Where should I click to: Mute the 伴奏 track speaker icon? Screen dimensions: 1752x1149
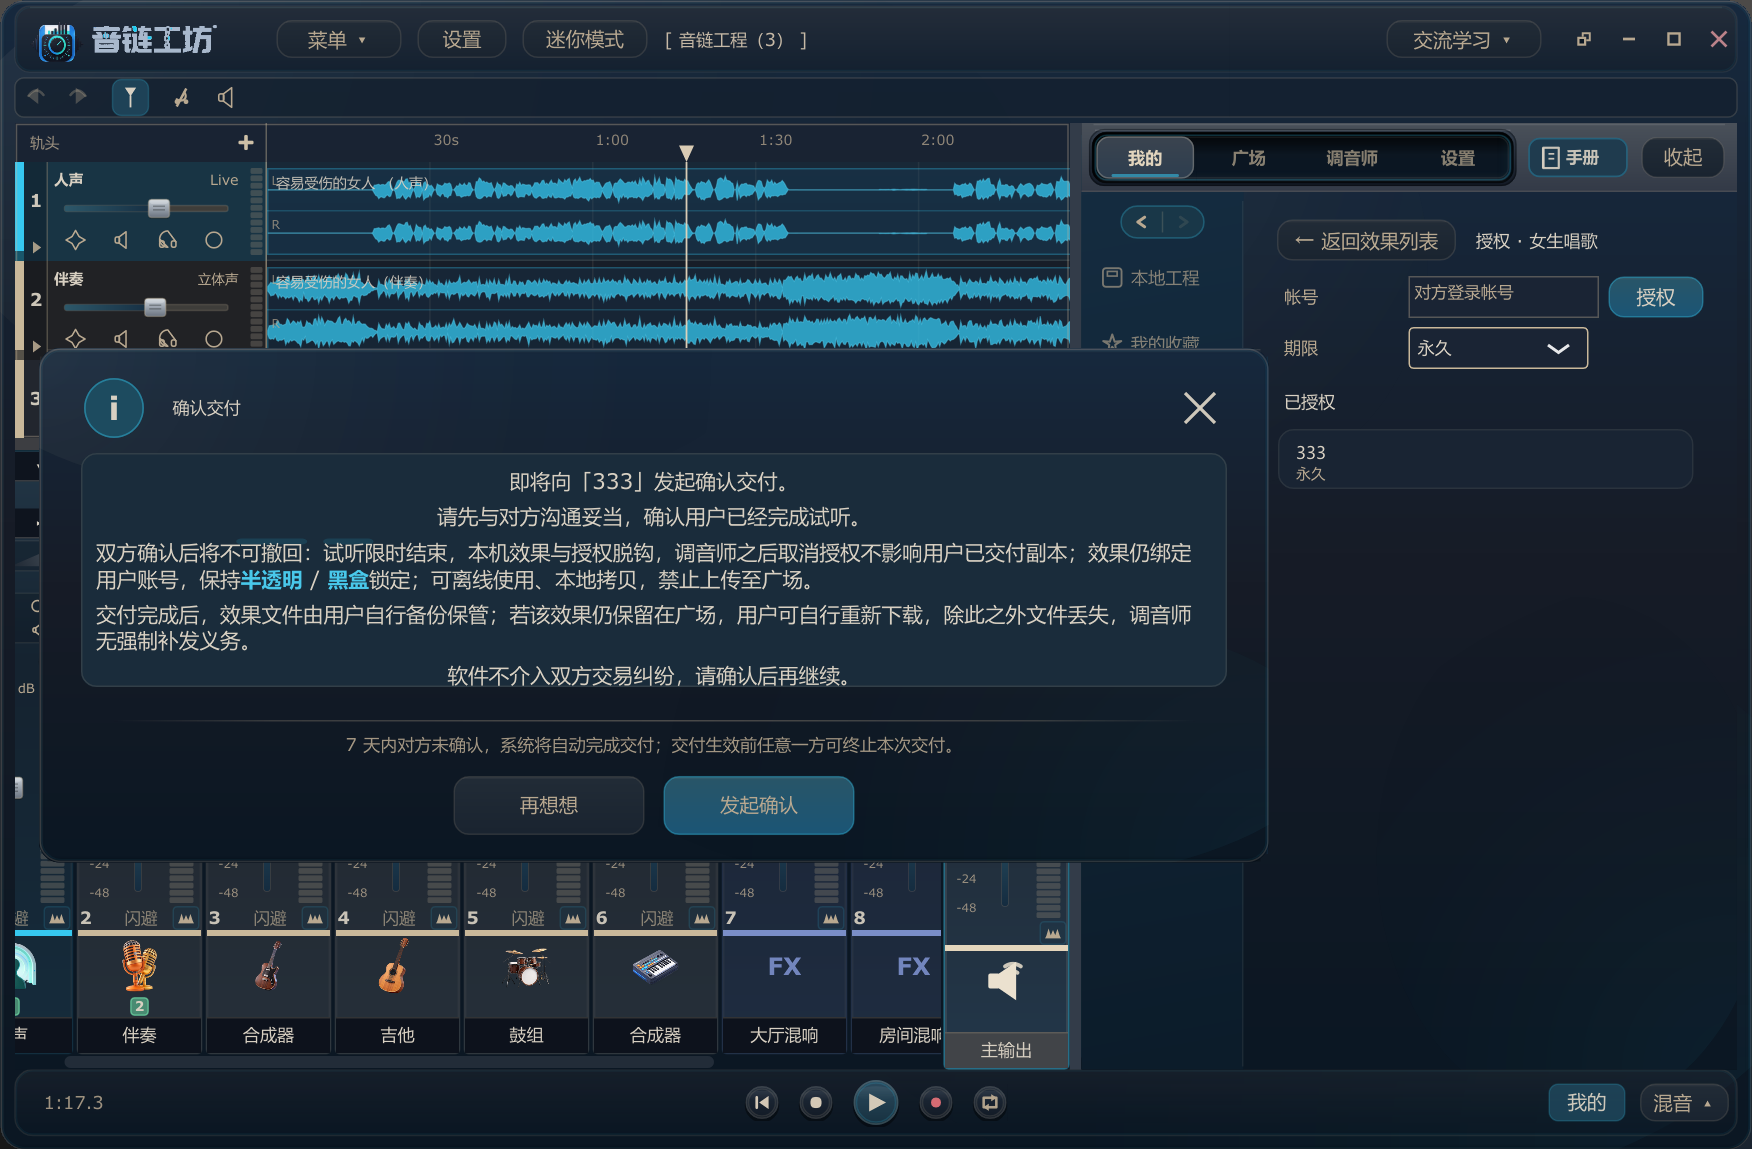(x=121, y=338)
